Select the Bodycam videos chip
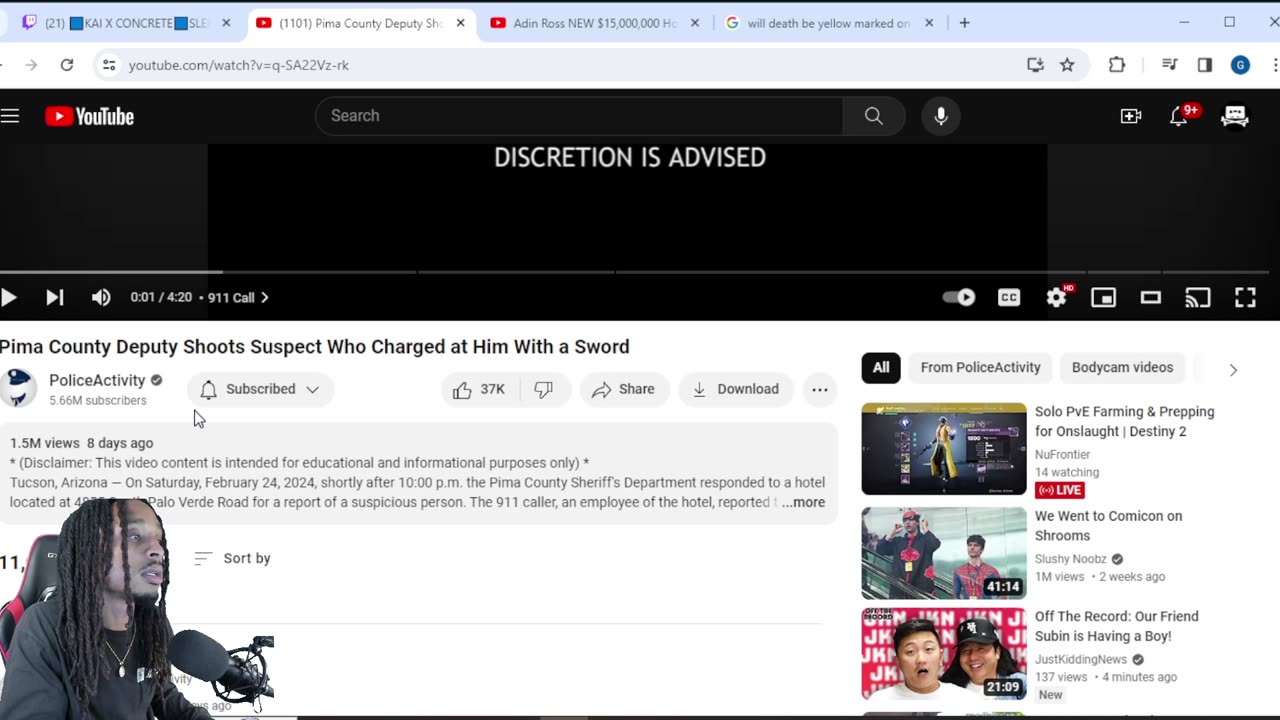The width and height of the screenshot is (1280, 720). (x=1122, y=367)
